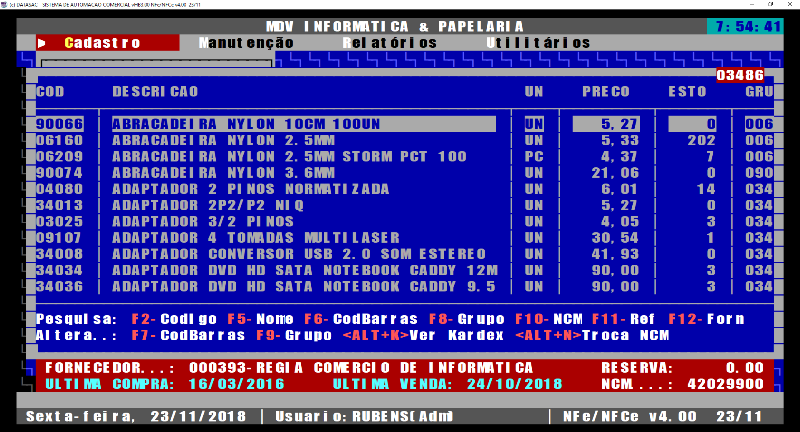Click the F11-Ref search shortcut

[x=623, y=319]
